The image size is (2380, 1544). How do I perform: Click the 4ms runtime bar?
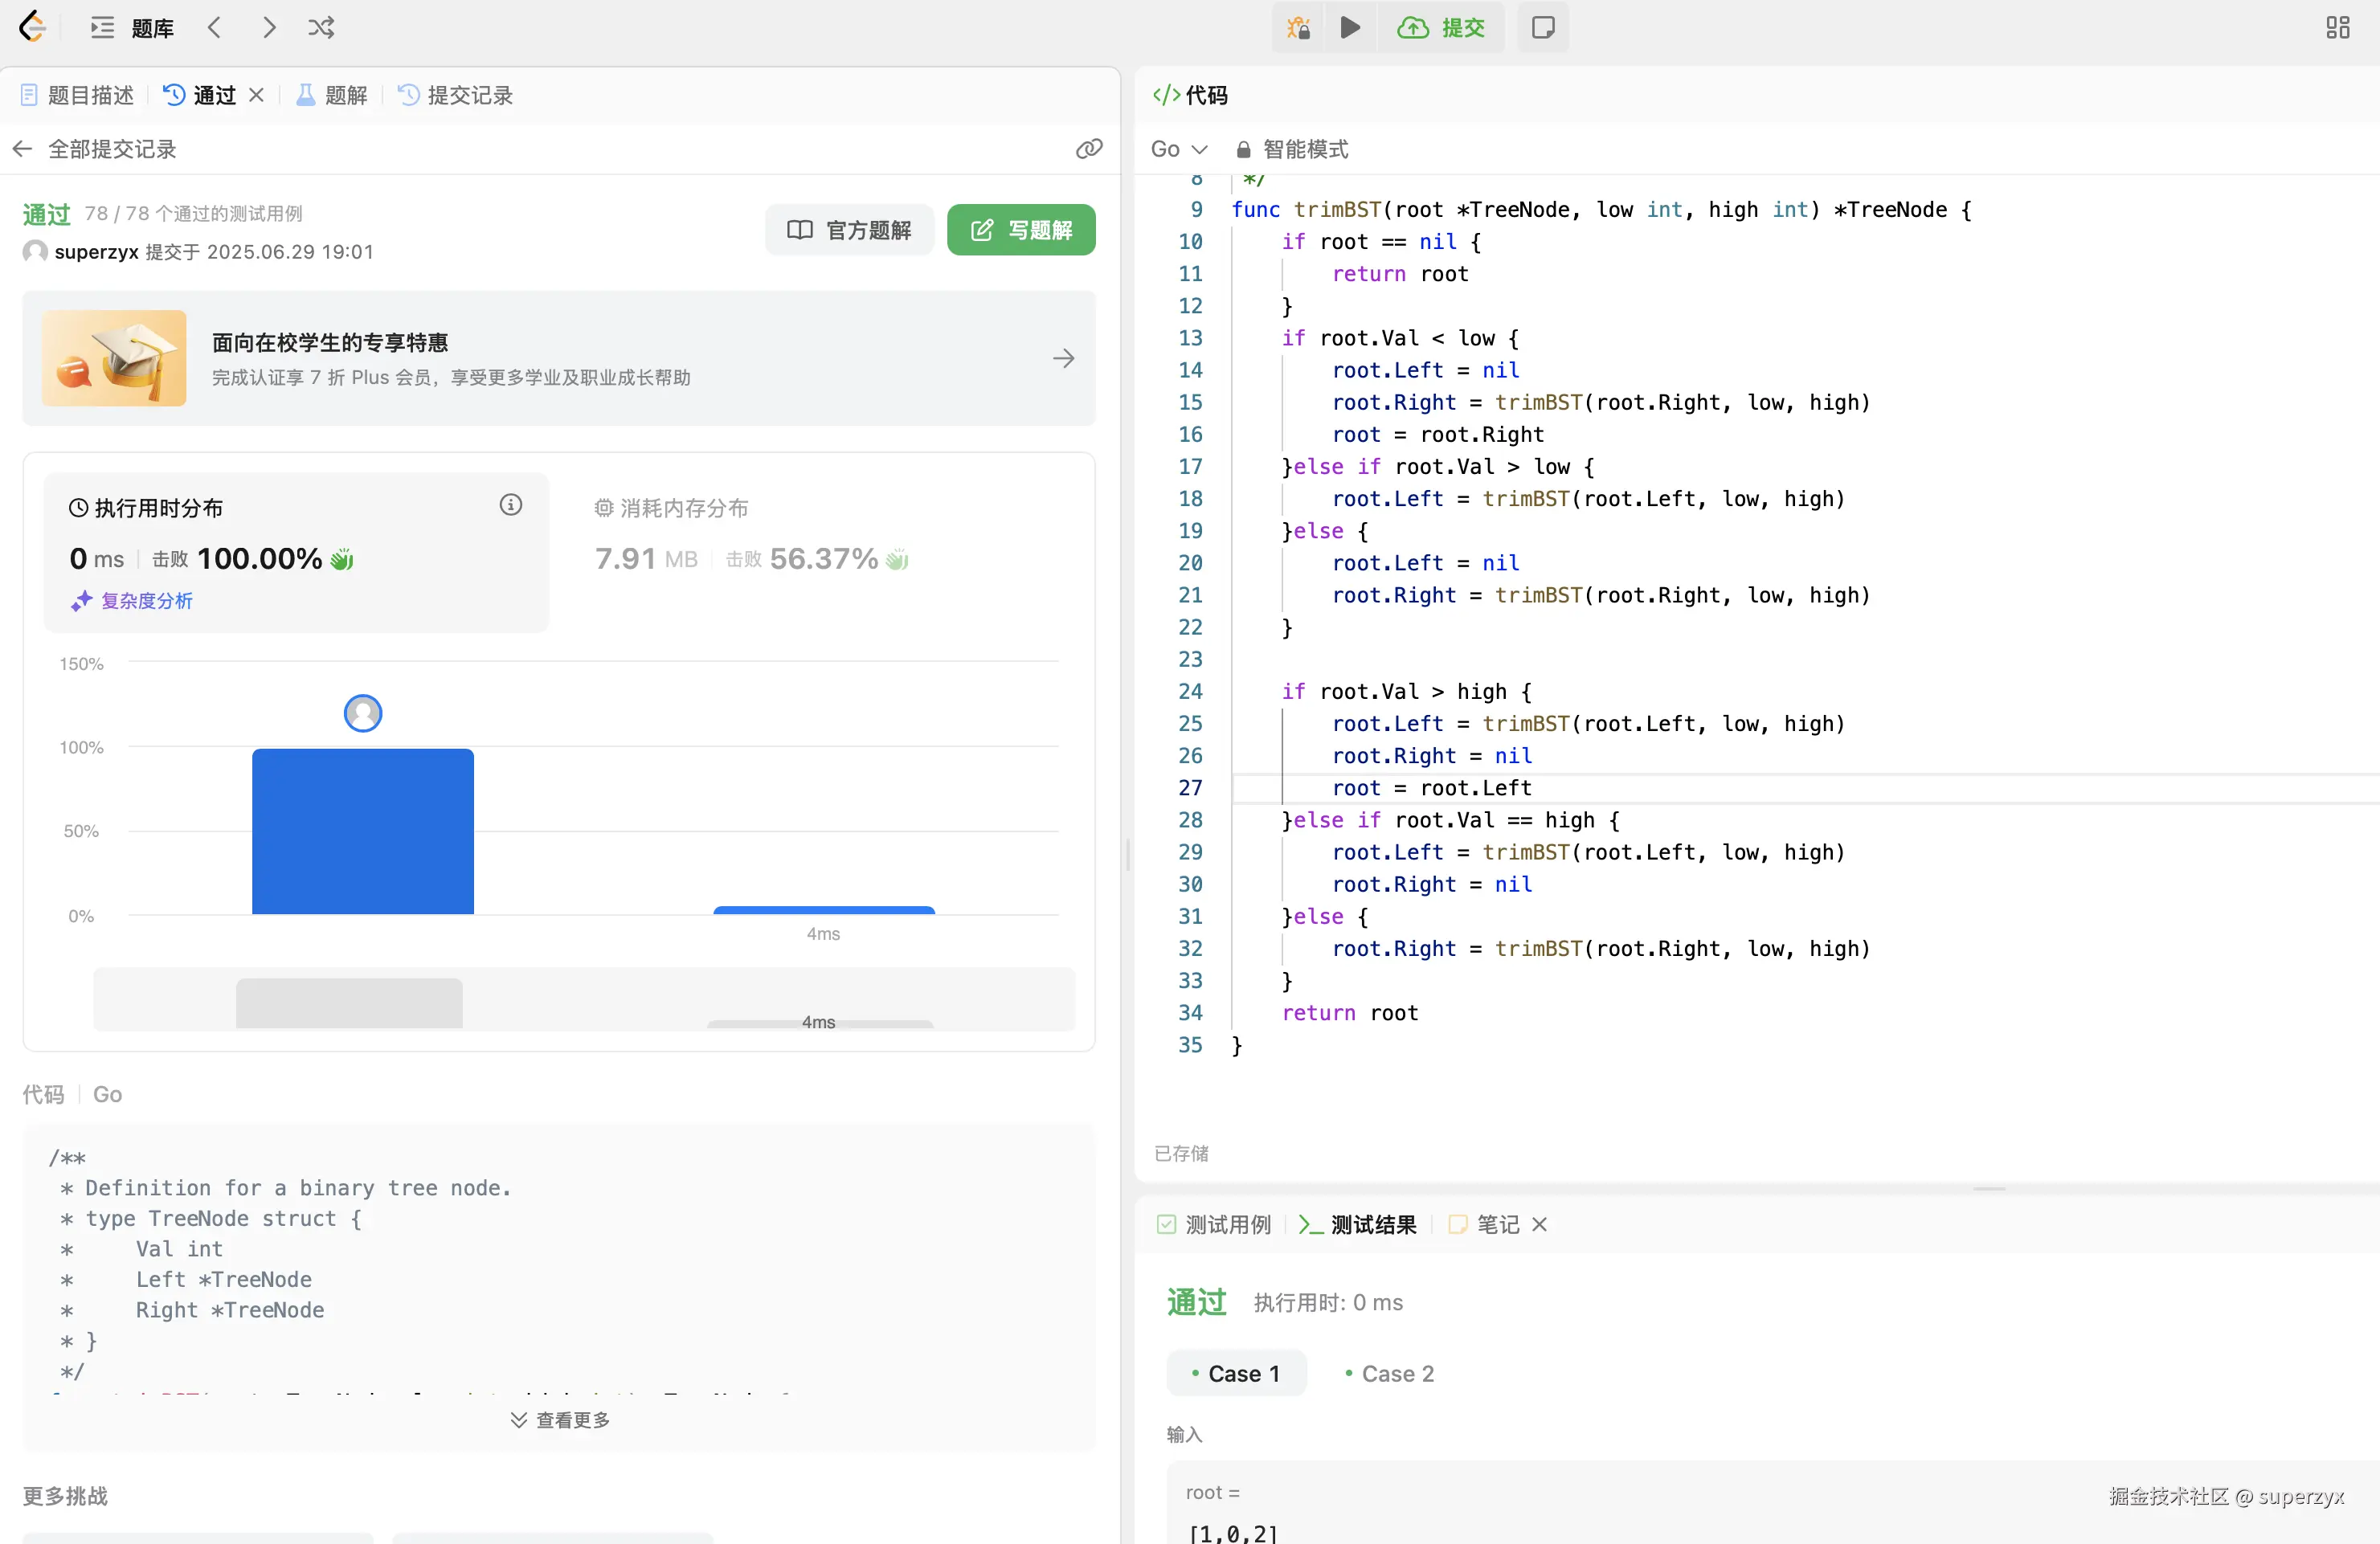click(824, 910)
